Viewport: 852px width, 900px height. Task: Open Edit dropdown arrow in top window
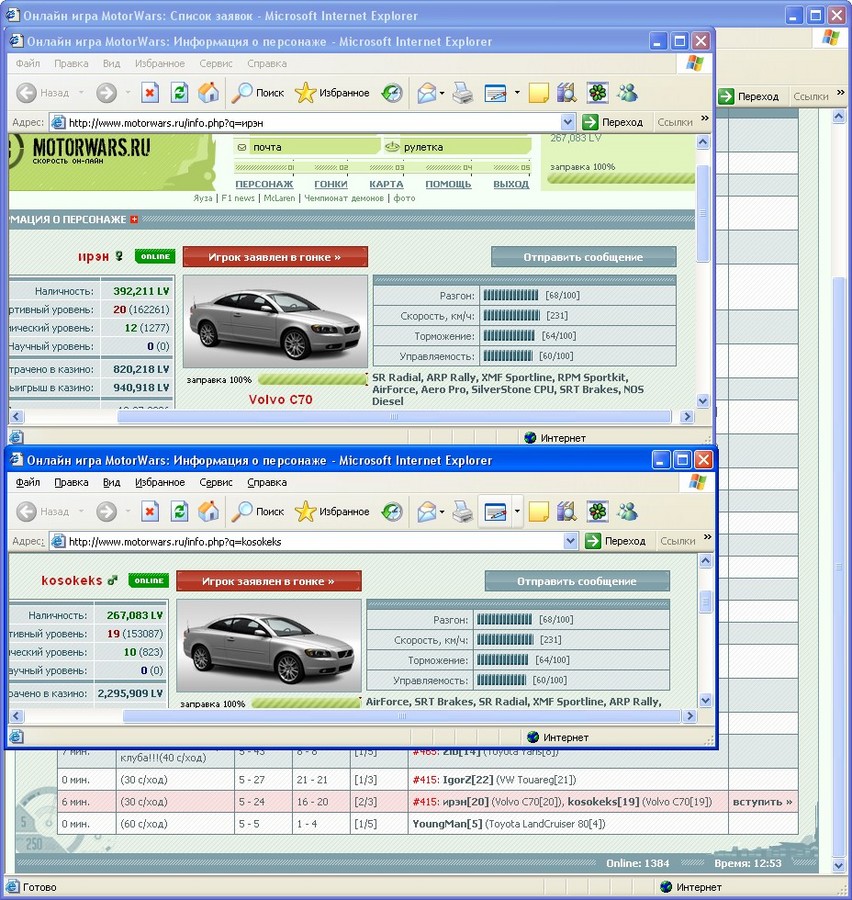(517, 92)
